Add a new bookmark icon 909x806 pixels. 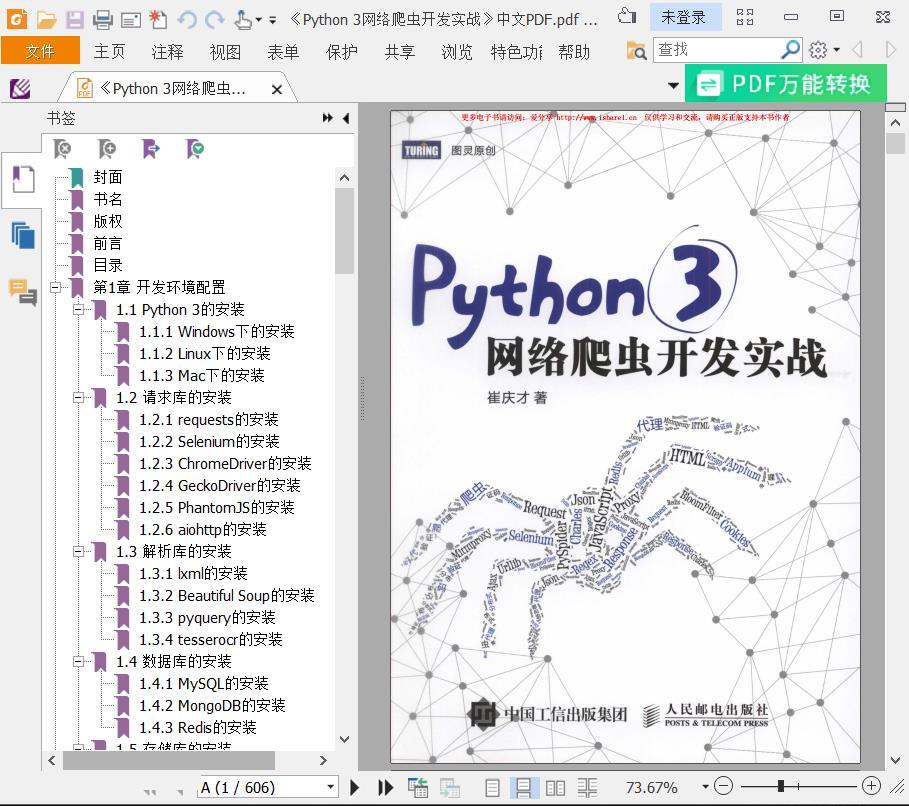[107, 149]
